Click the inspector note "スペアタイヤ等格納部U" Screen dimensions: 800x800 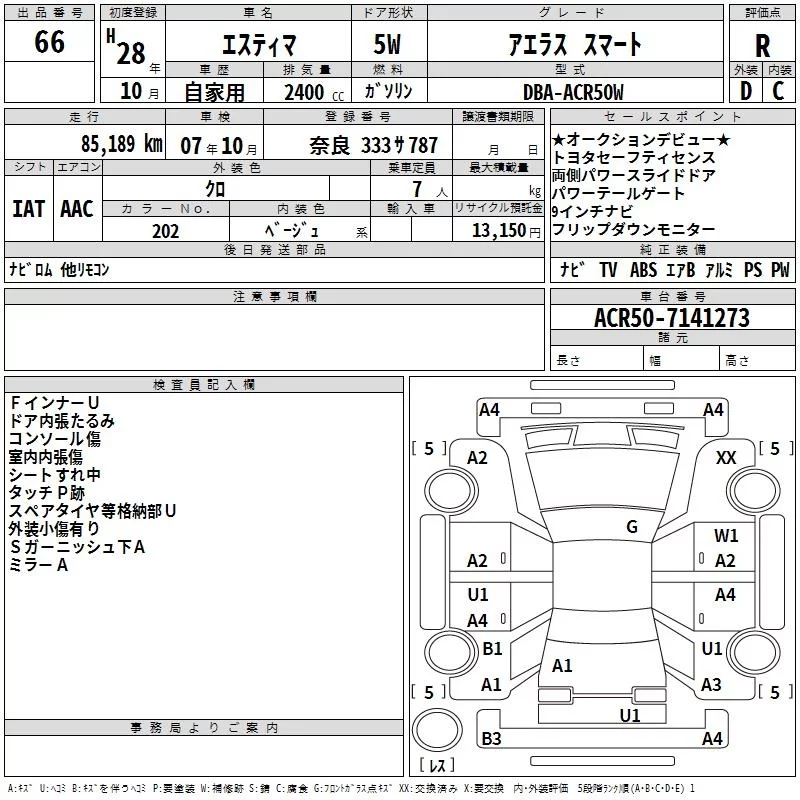click(92, 511)
